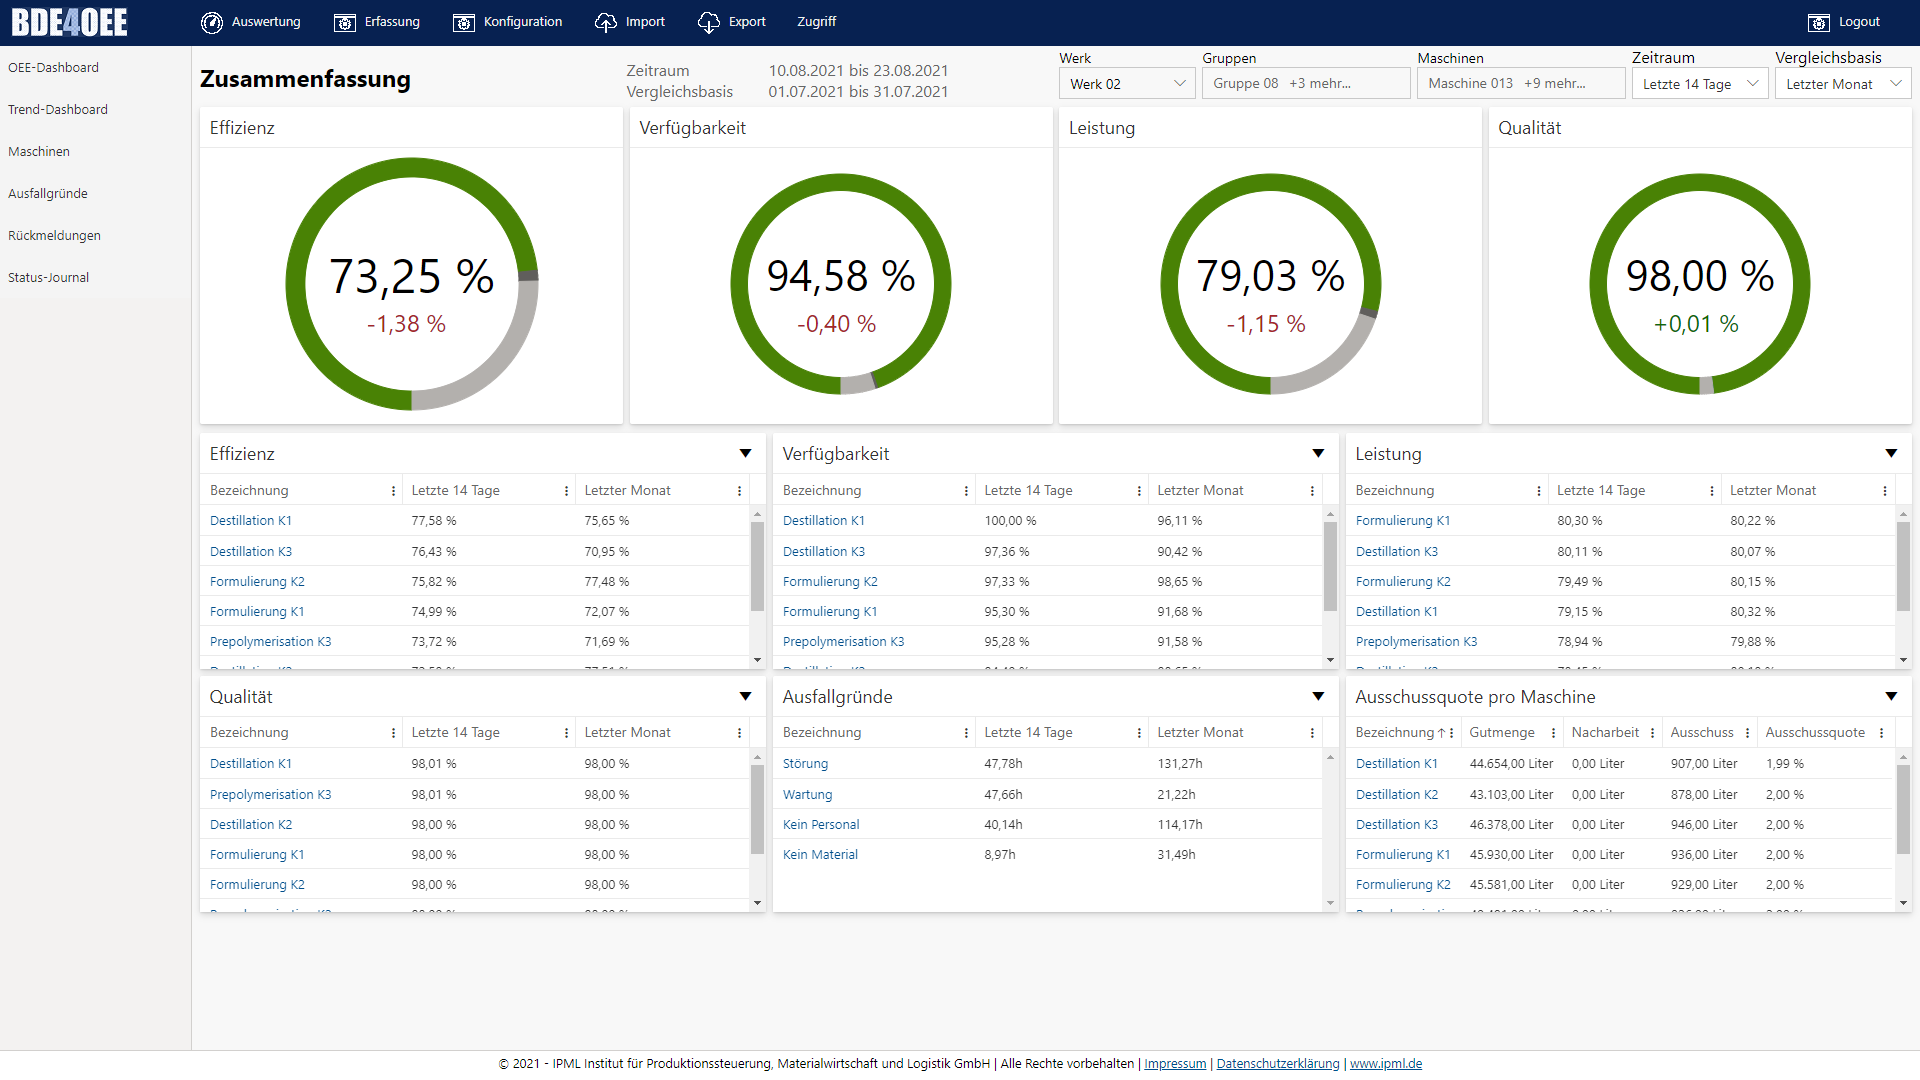Open Letzte 14 Tage column menu in Ausfallgründe table
Viewport: 1920px width, 1080px height.
(1139, 733)
